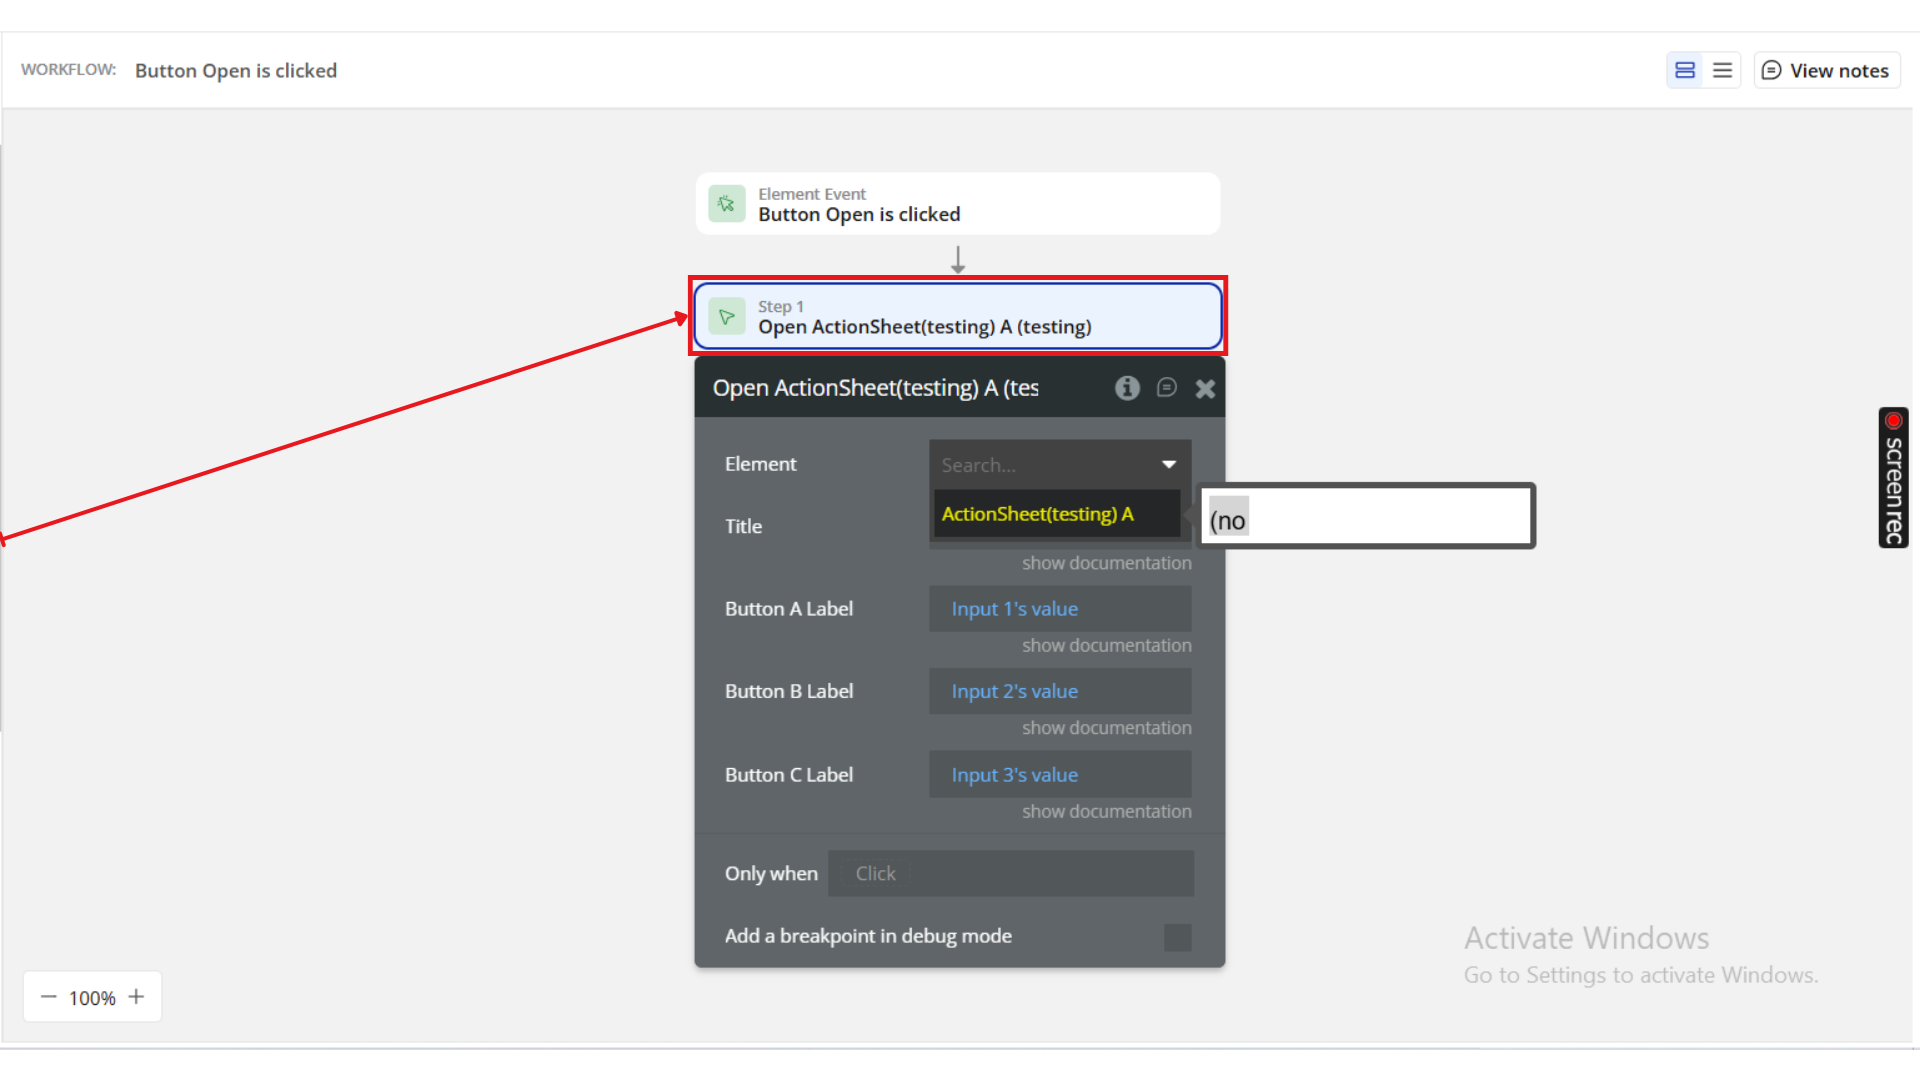
Task: Toggle Add a breakpoint in debug mode checkbox
Action: tap(1177, 937)
